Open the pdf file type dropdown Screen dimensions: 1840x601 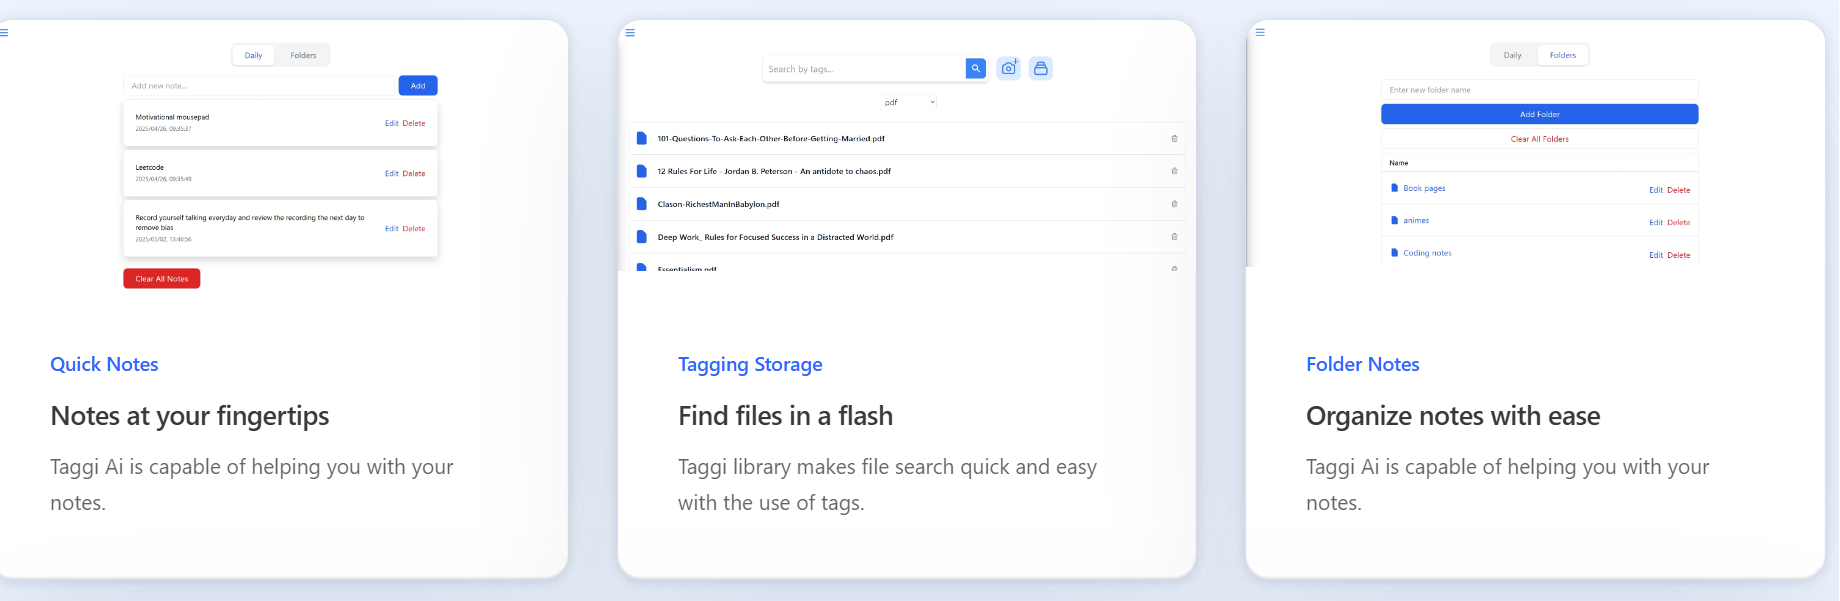coord(909,102)
